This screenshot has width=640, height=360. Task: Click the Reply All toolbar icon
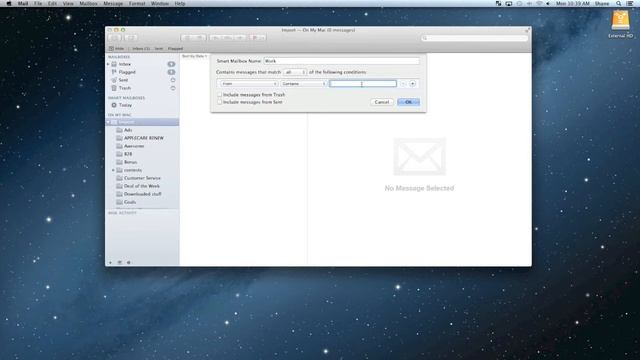coord(227,38)
